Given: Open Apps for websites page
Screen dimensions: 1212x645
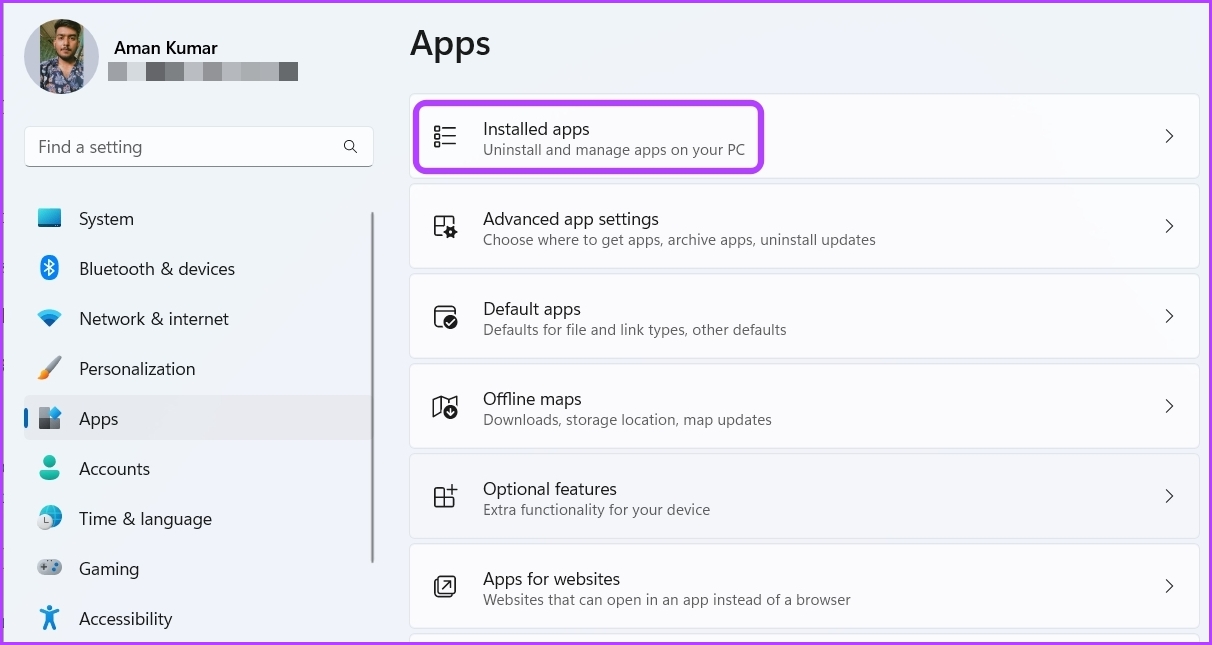Looking at the screenshot, I should pos(804,586).
